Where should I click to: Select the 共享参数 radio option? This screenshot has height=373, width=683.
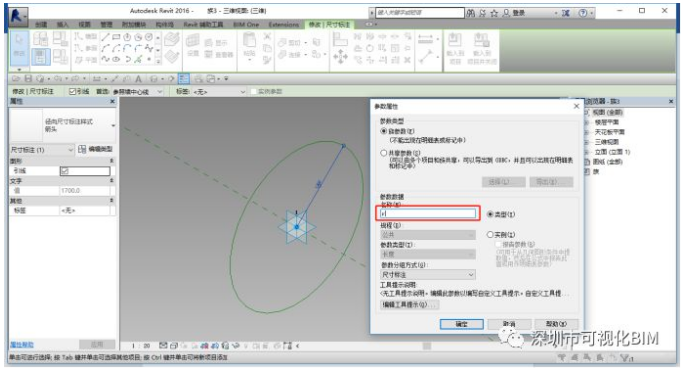click(384, 153)
